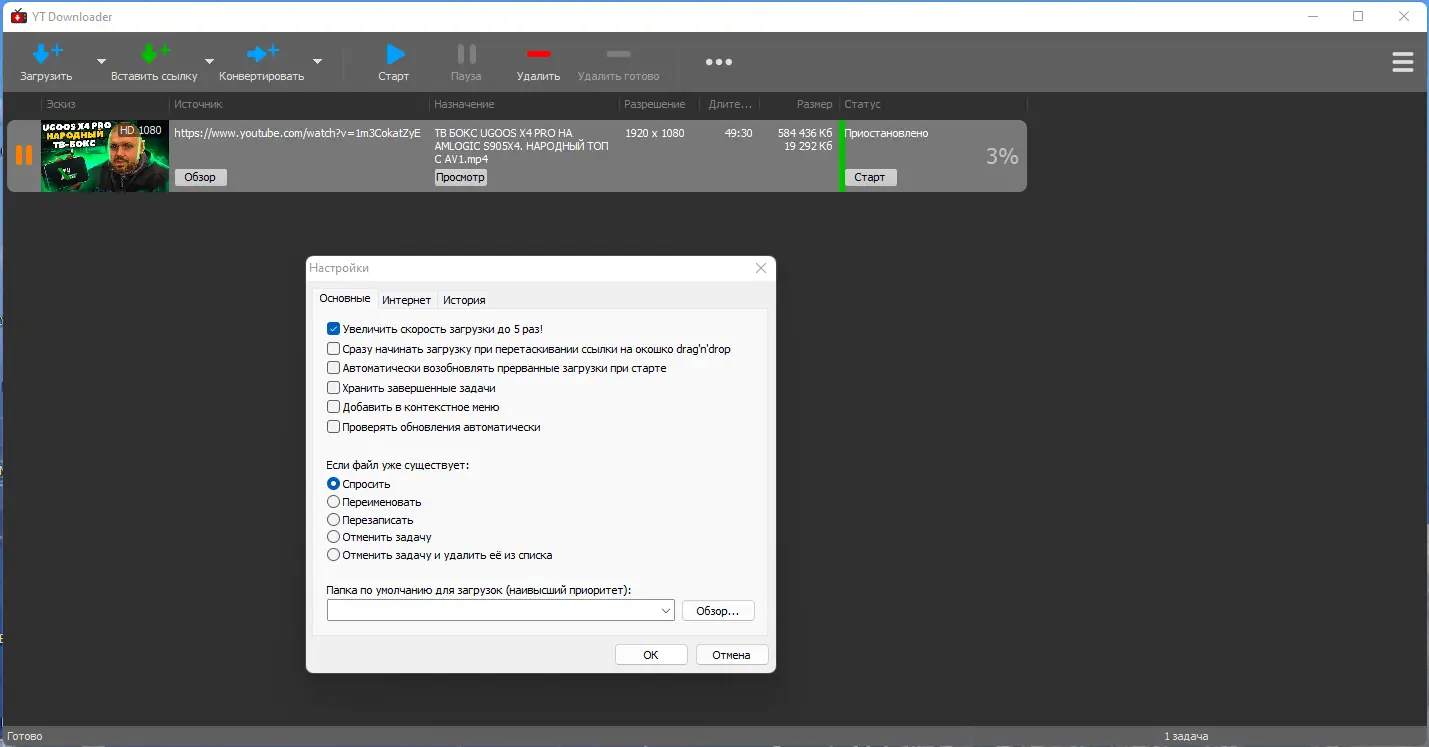This screenshot has height=747, width=1429.
Task: Click the 584 436 Кб size value
Action: tap(805, 132)
